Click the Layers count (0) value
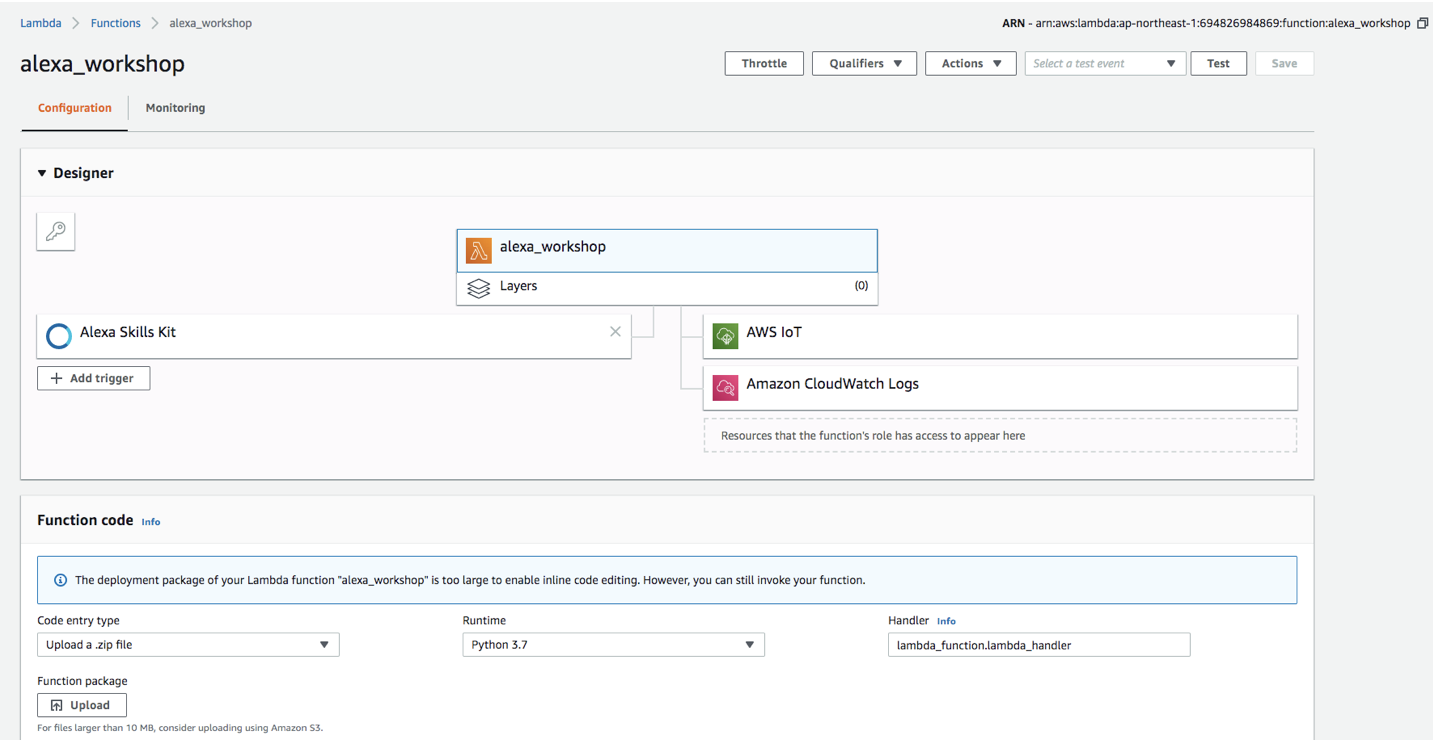The height and width of the screenshot is (740, 1433). point(861,286)
